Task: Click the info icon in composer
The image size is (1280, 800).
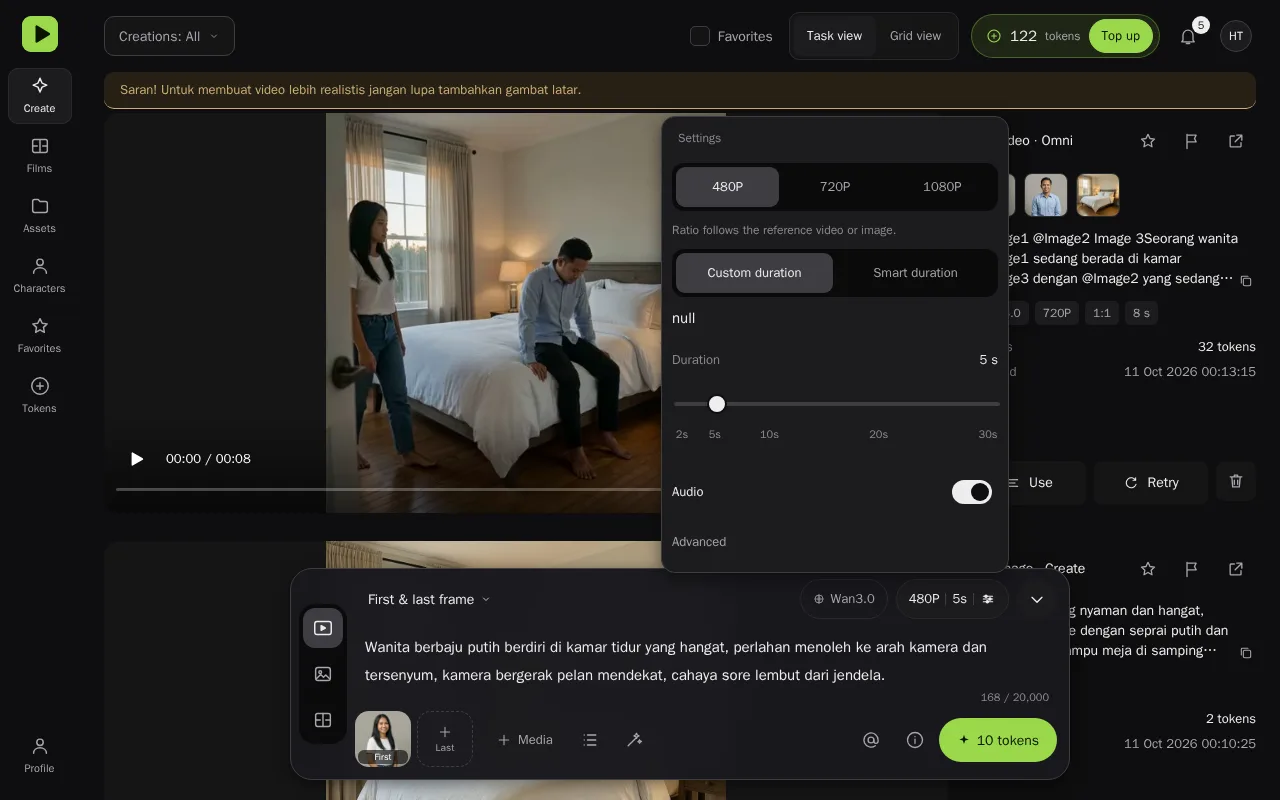Action: coord(915,740)
